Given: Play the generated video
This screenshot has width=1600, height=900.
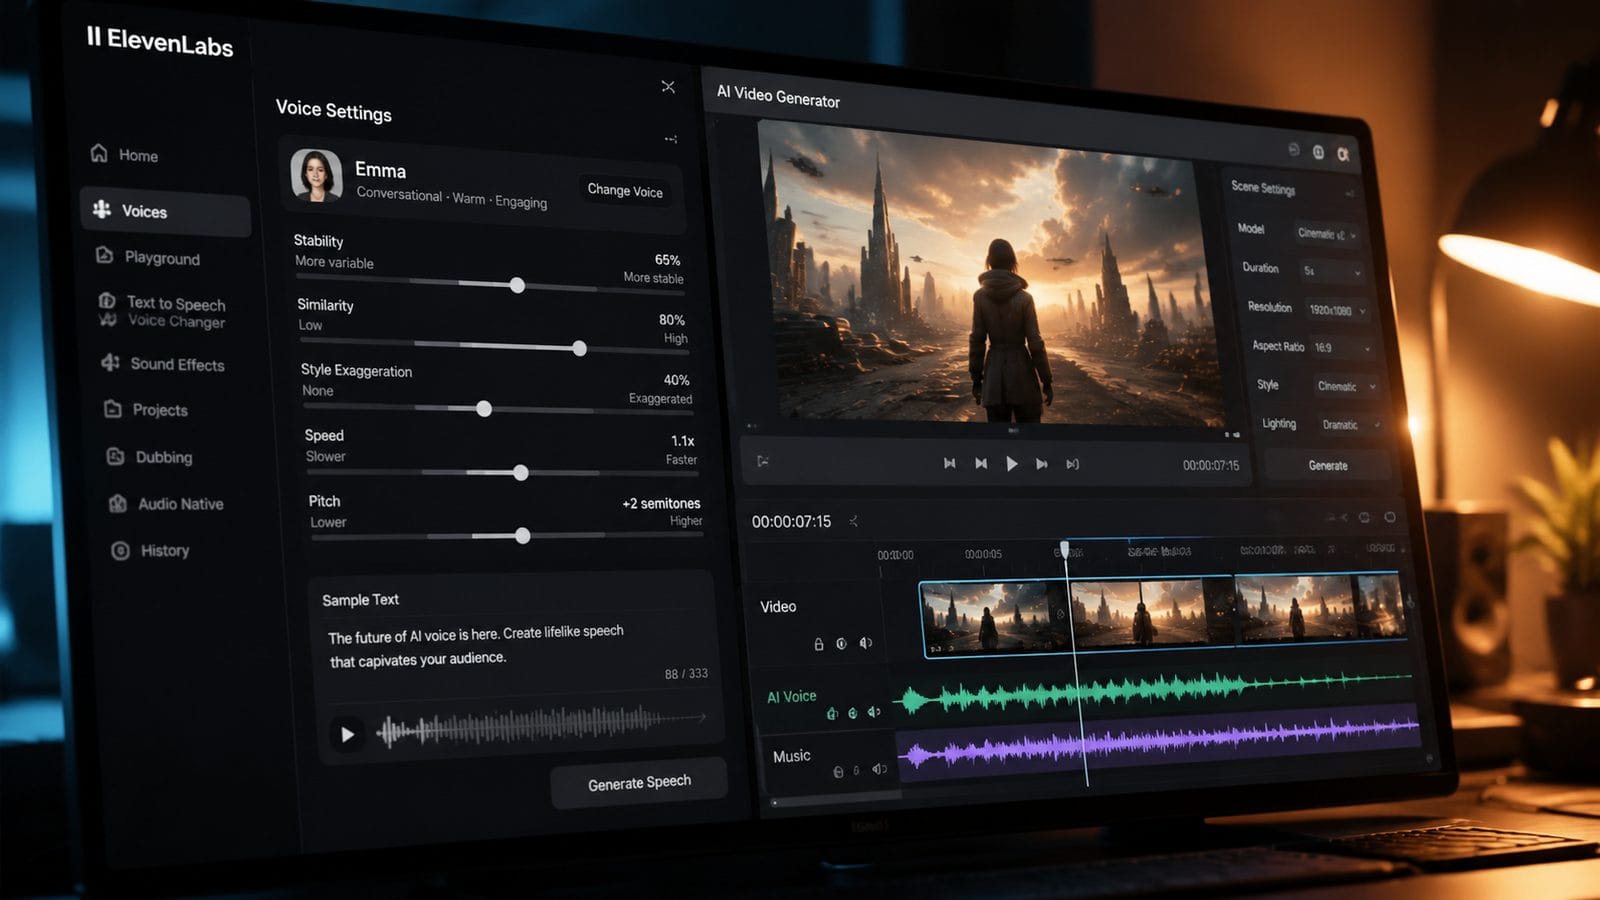Looking at the screenshot, I should [x=1011, y=463].
